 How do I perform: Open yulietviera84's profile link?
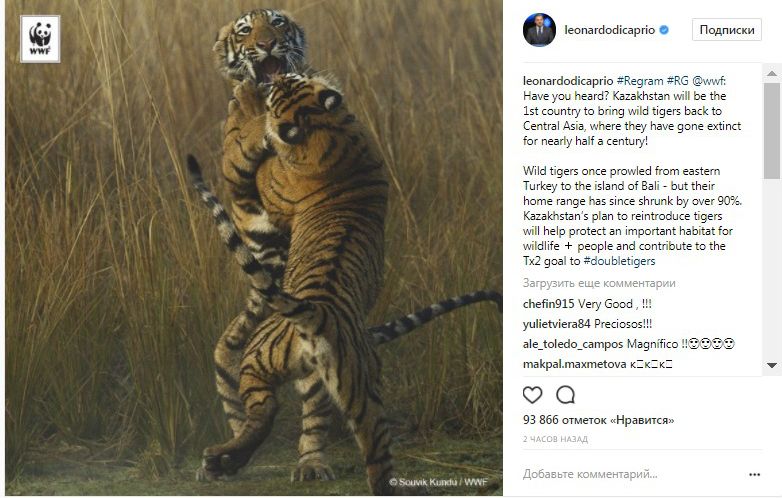pos(556,323)
